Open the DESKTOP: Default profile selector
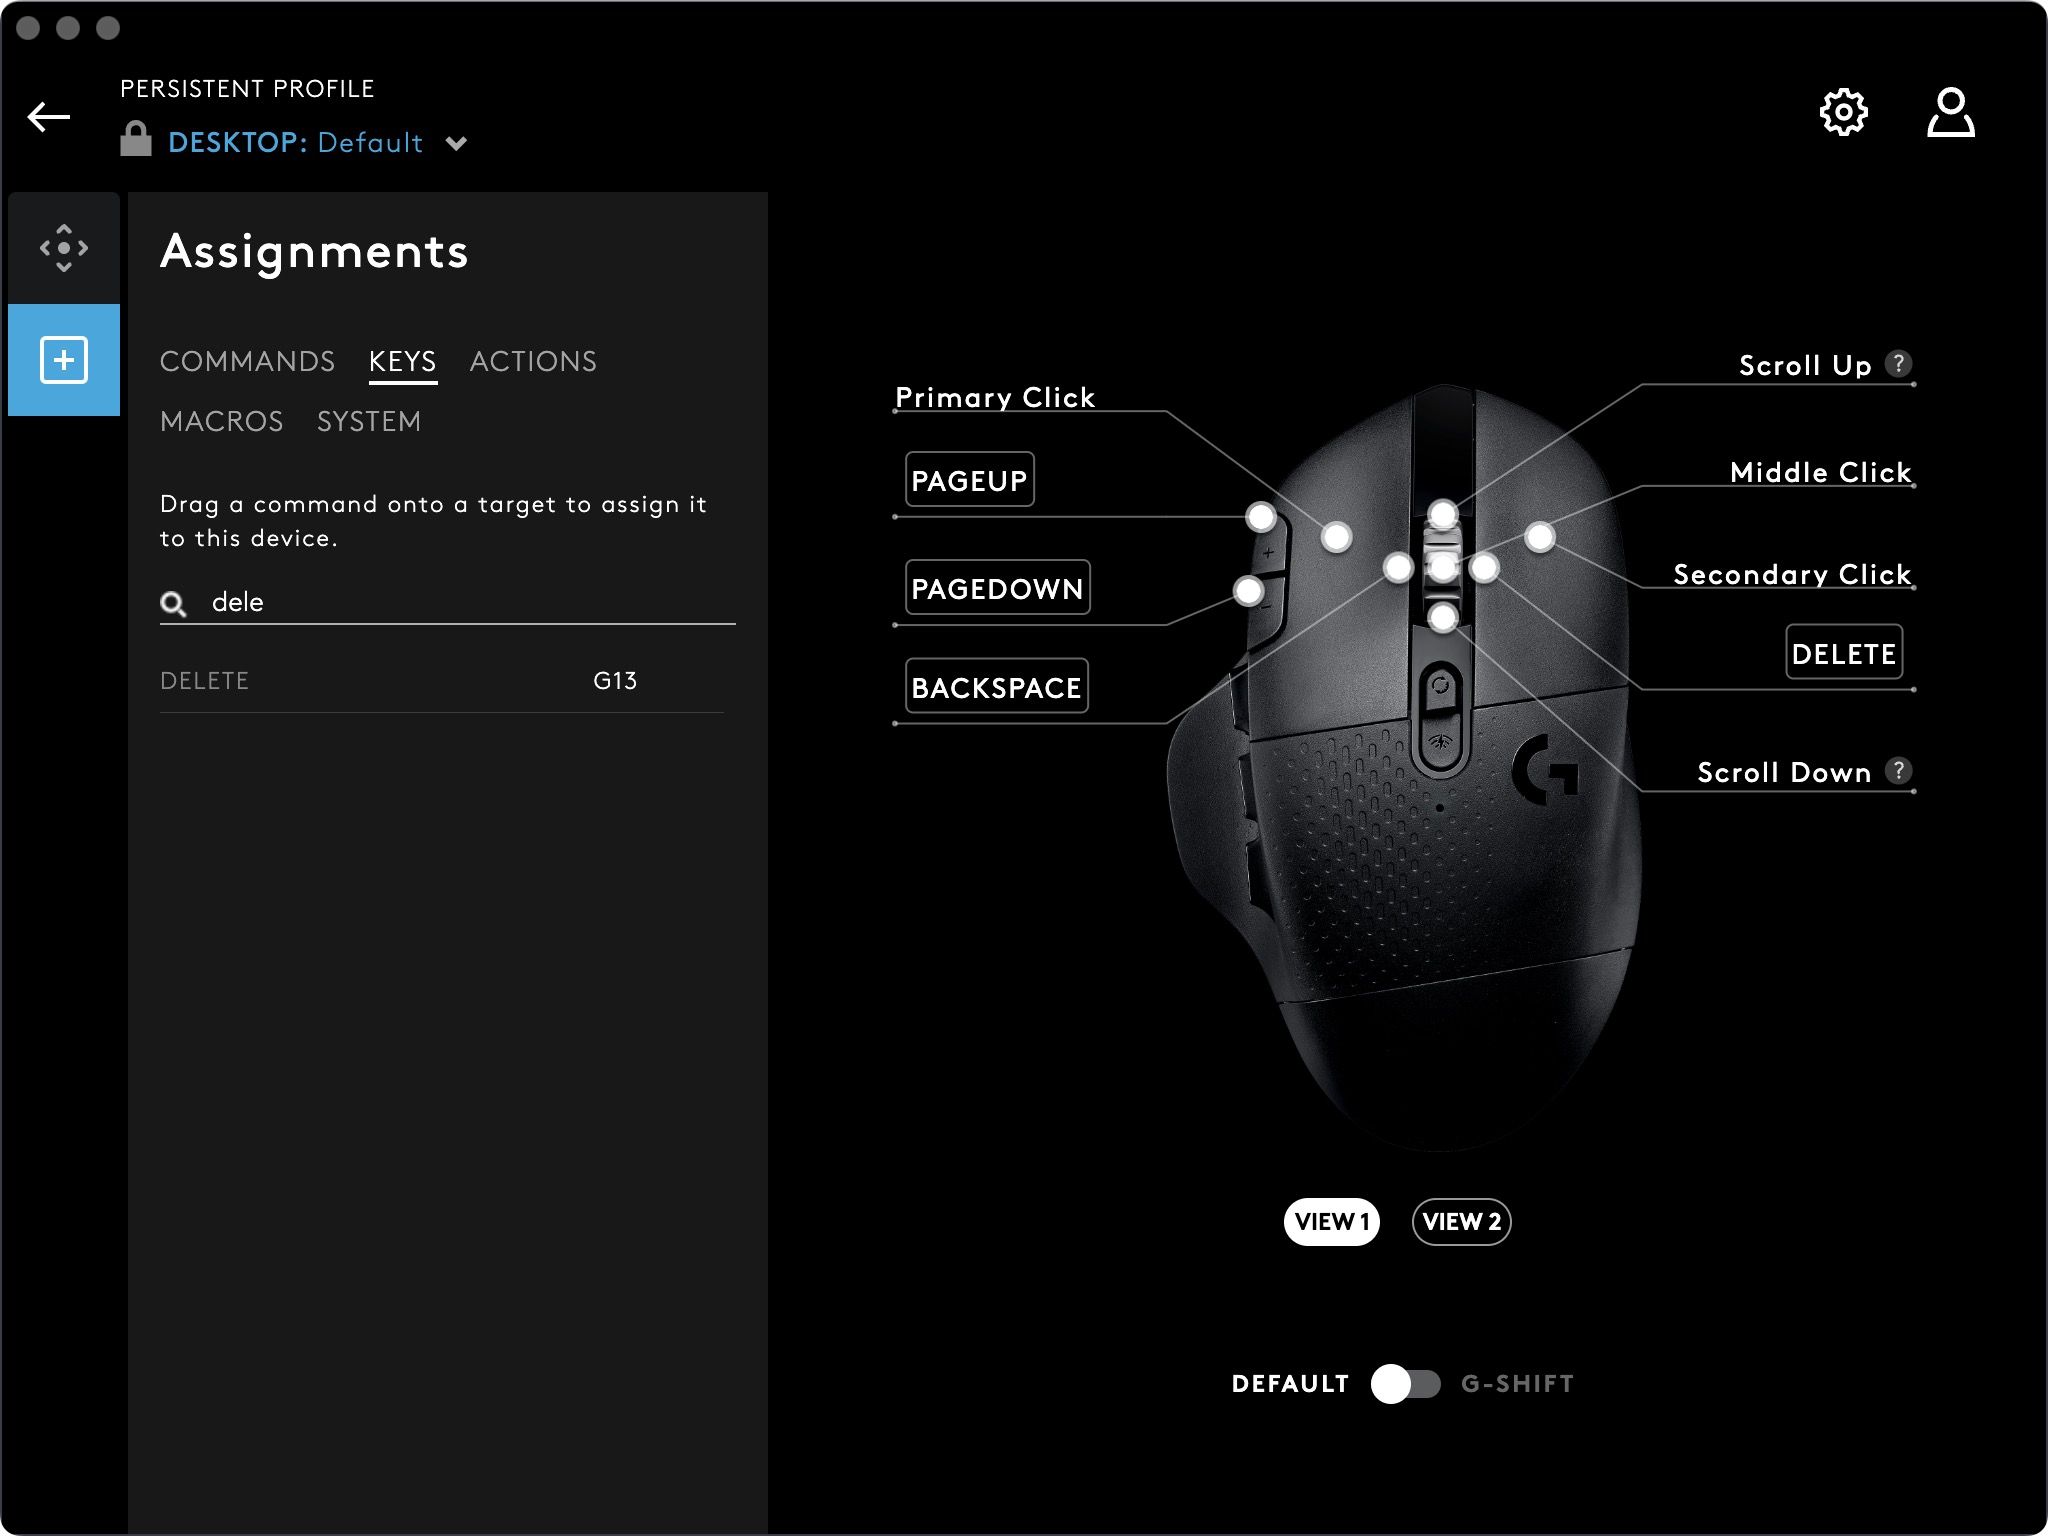Screen dimensions: 2048x1536 [295, 143]
